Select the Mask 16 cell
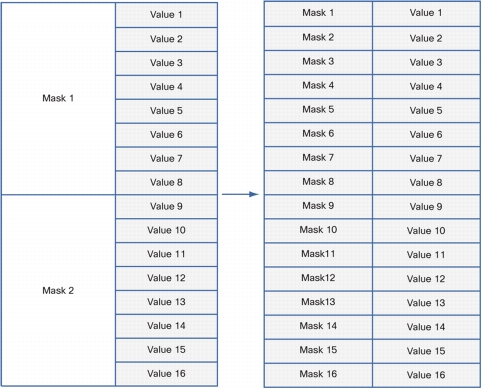483x389 pixels. point(318,375)
